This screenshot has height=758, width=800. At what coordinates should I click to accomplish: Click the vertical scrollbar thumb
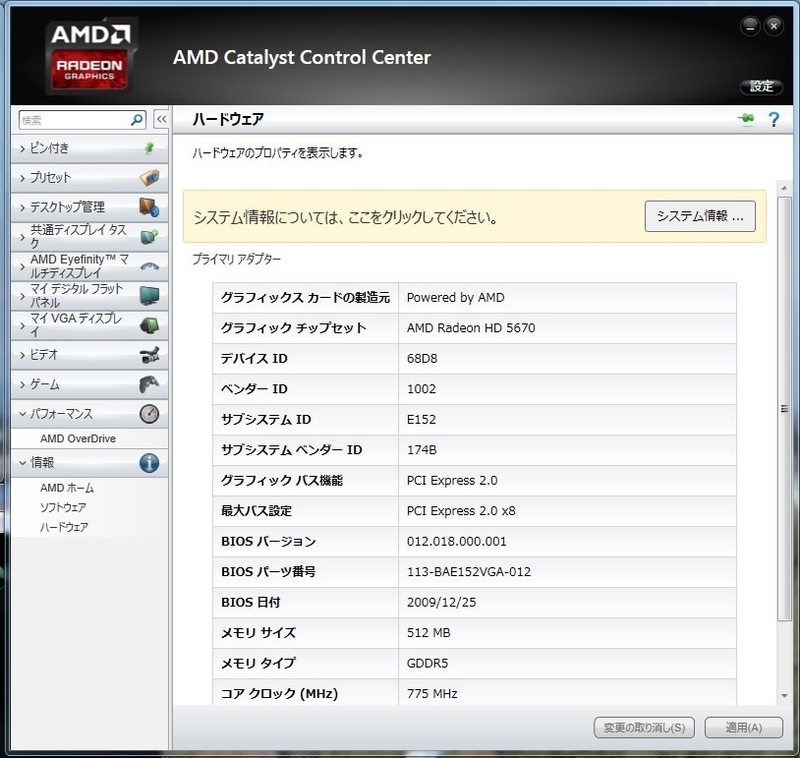click(x=785, y=409)
